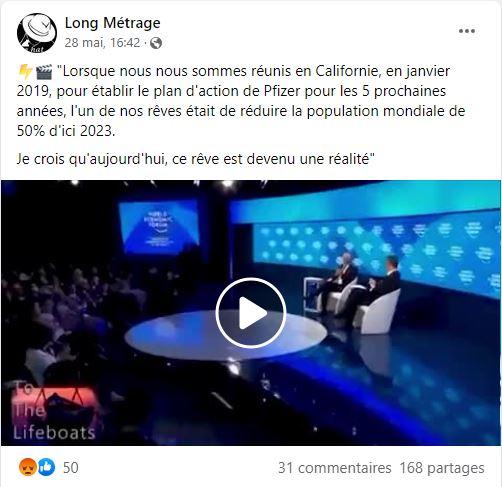The image size is (502, 487).
Task: Click the Long Métrage profile avatar
Action: (37, 33)
